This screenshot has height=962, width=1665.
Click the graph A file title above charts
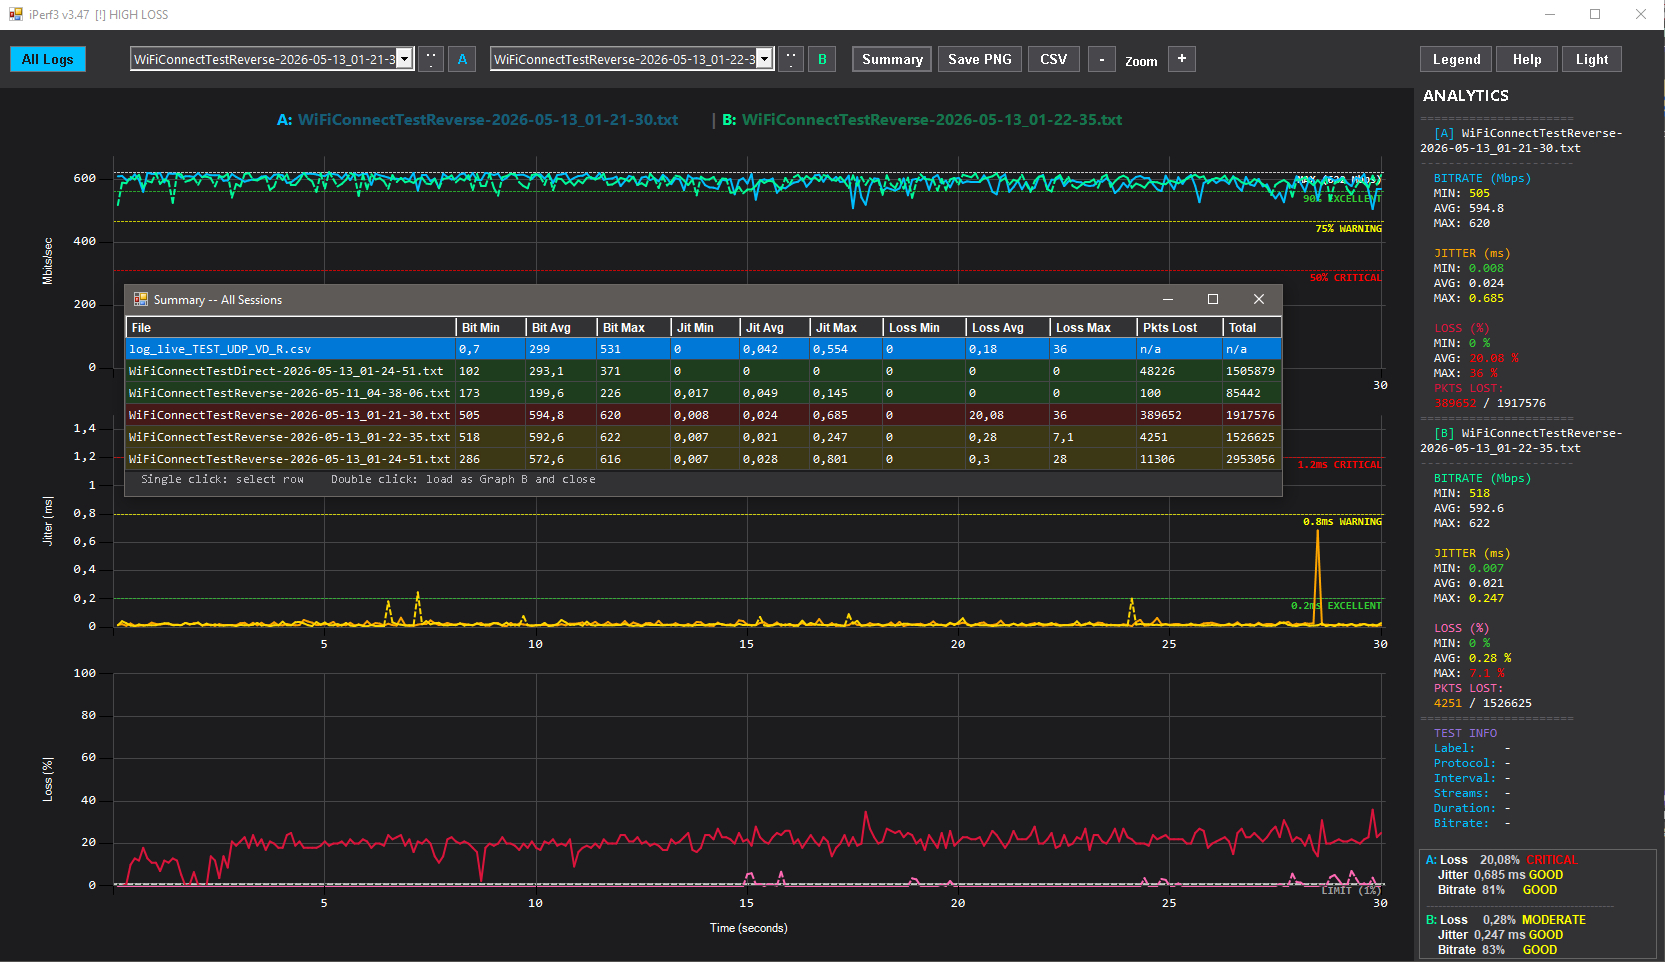[x=477, y=120]
